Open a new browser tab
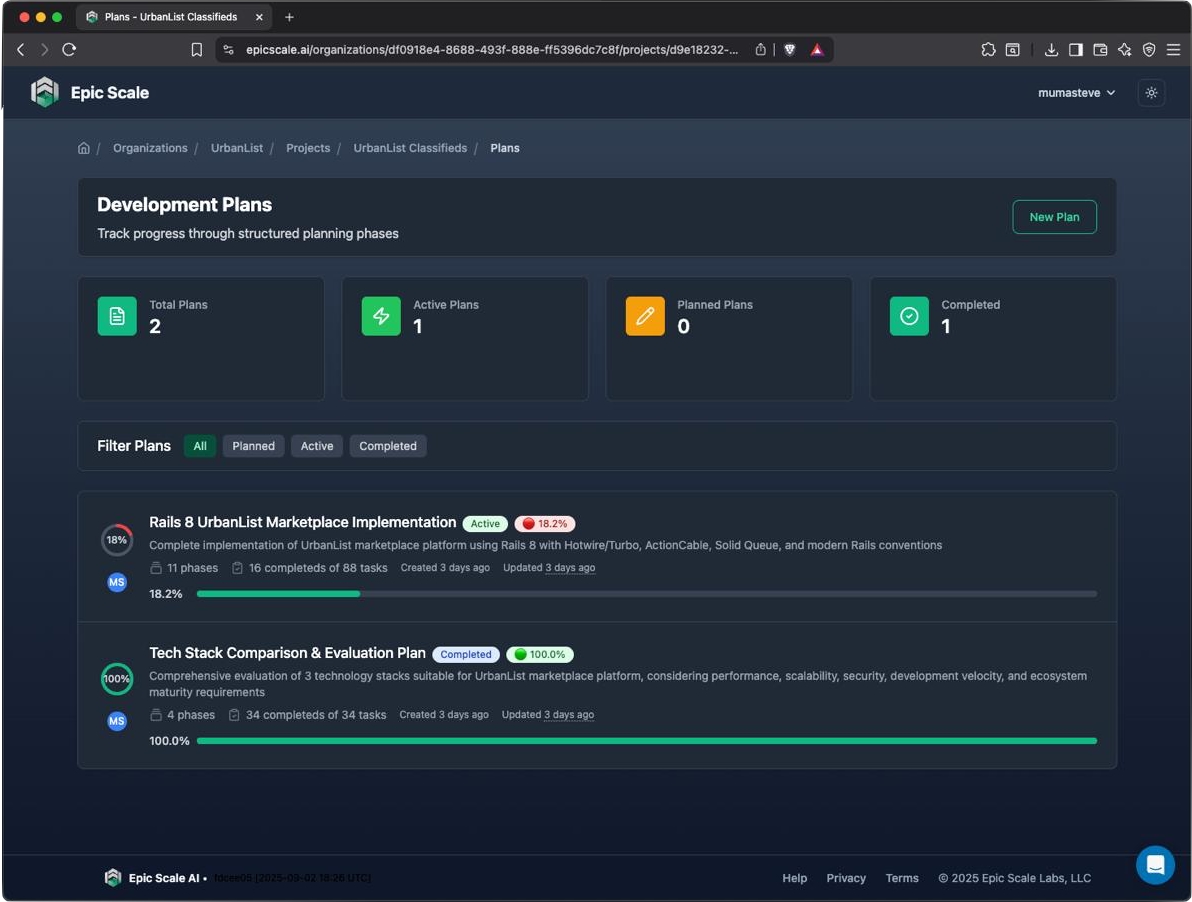 tap(289, 17)
